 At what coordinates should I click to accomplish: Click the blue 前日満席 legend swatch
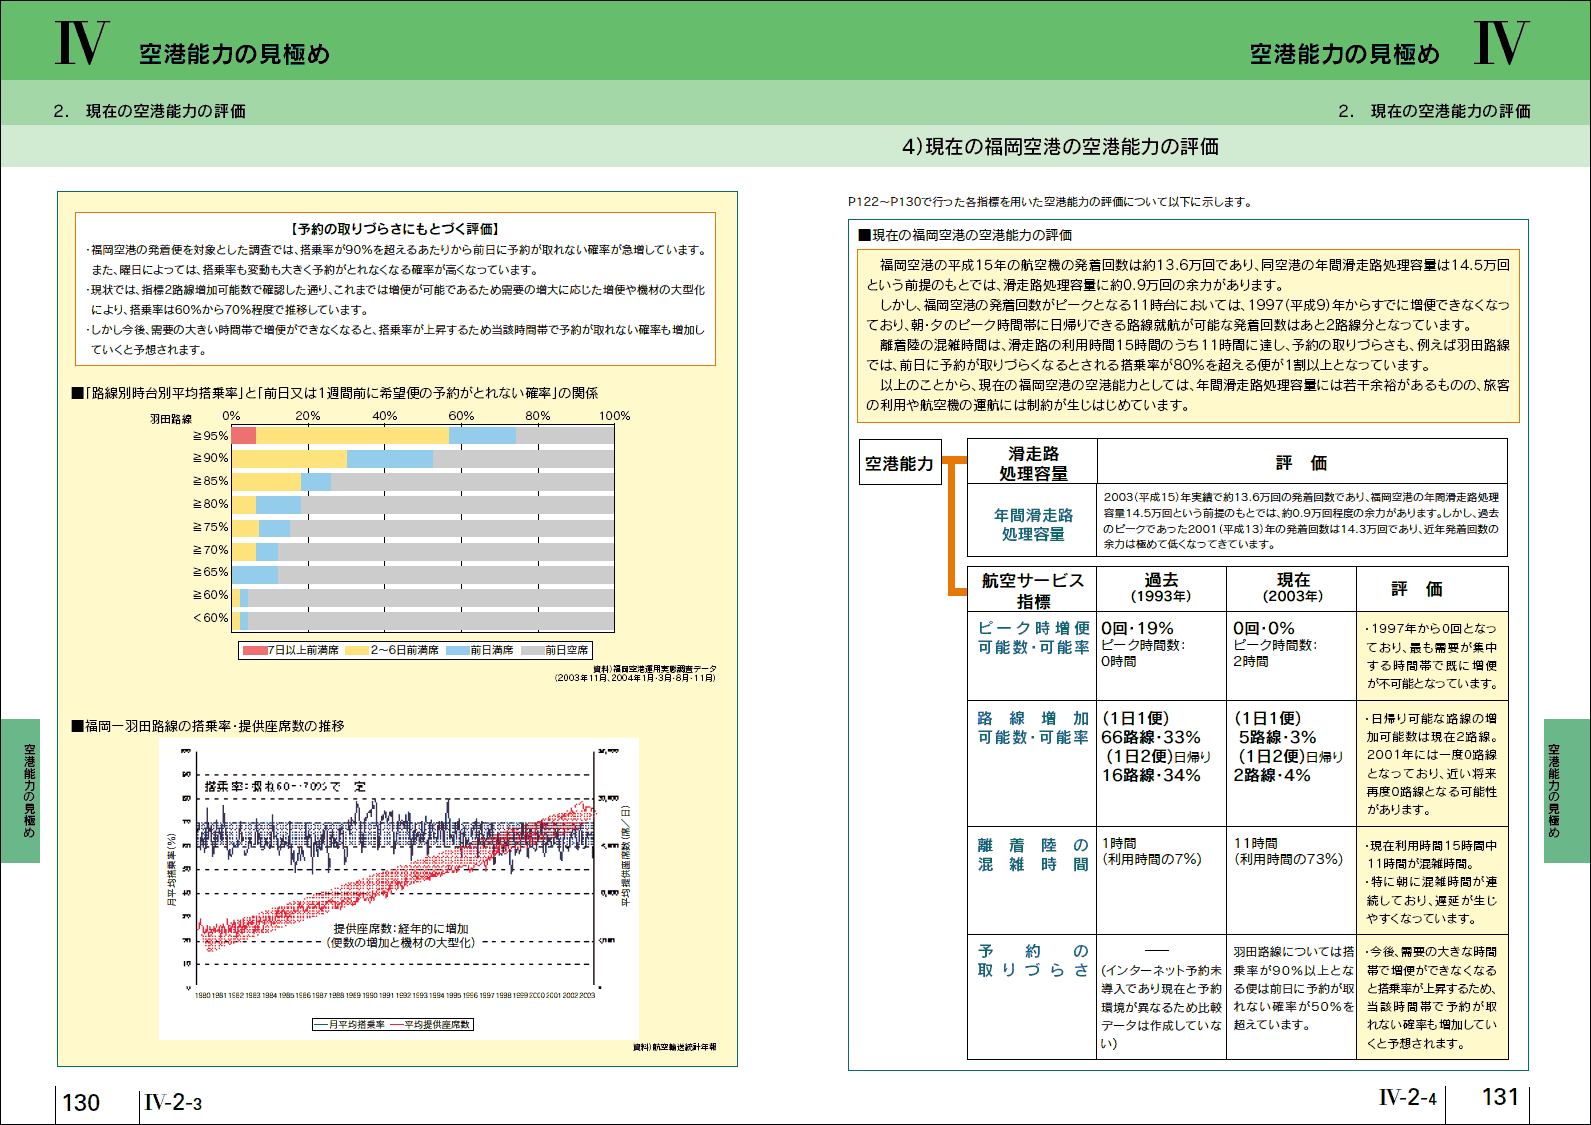point(458,650)
